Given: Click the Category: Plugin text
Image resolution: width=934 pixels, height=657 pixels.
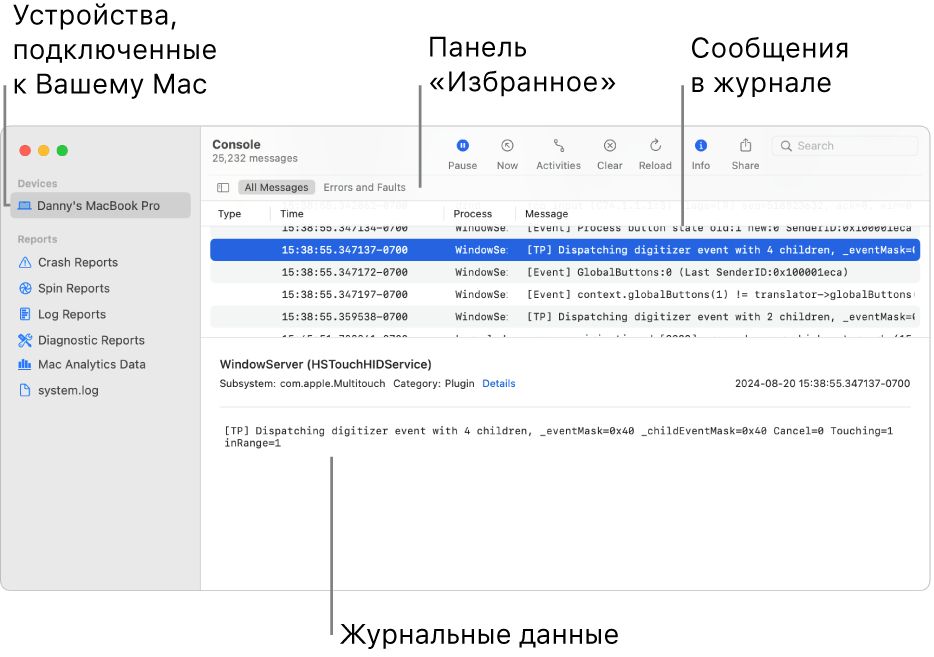Looking at the screenshot, I should [434, 384].
